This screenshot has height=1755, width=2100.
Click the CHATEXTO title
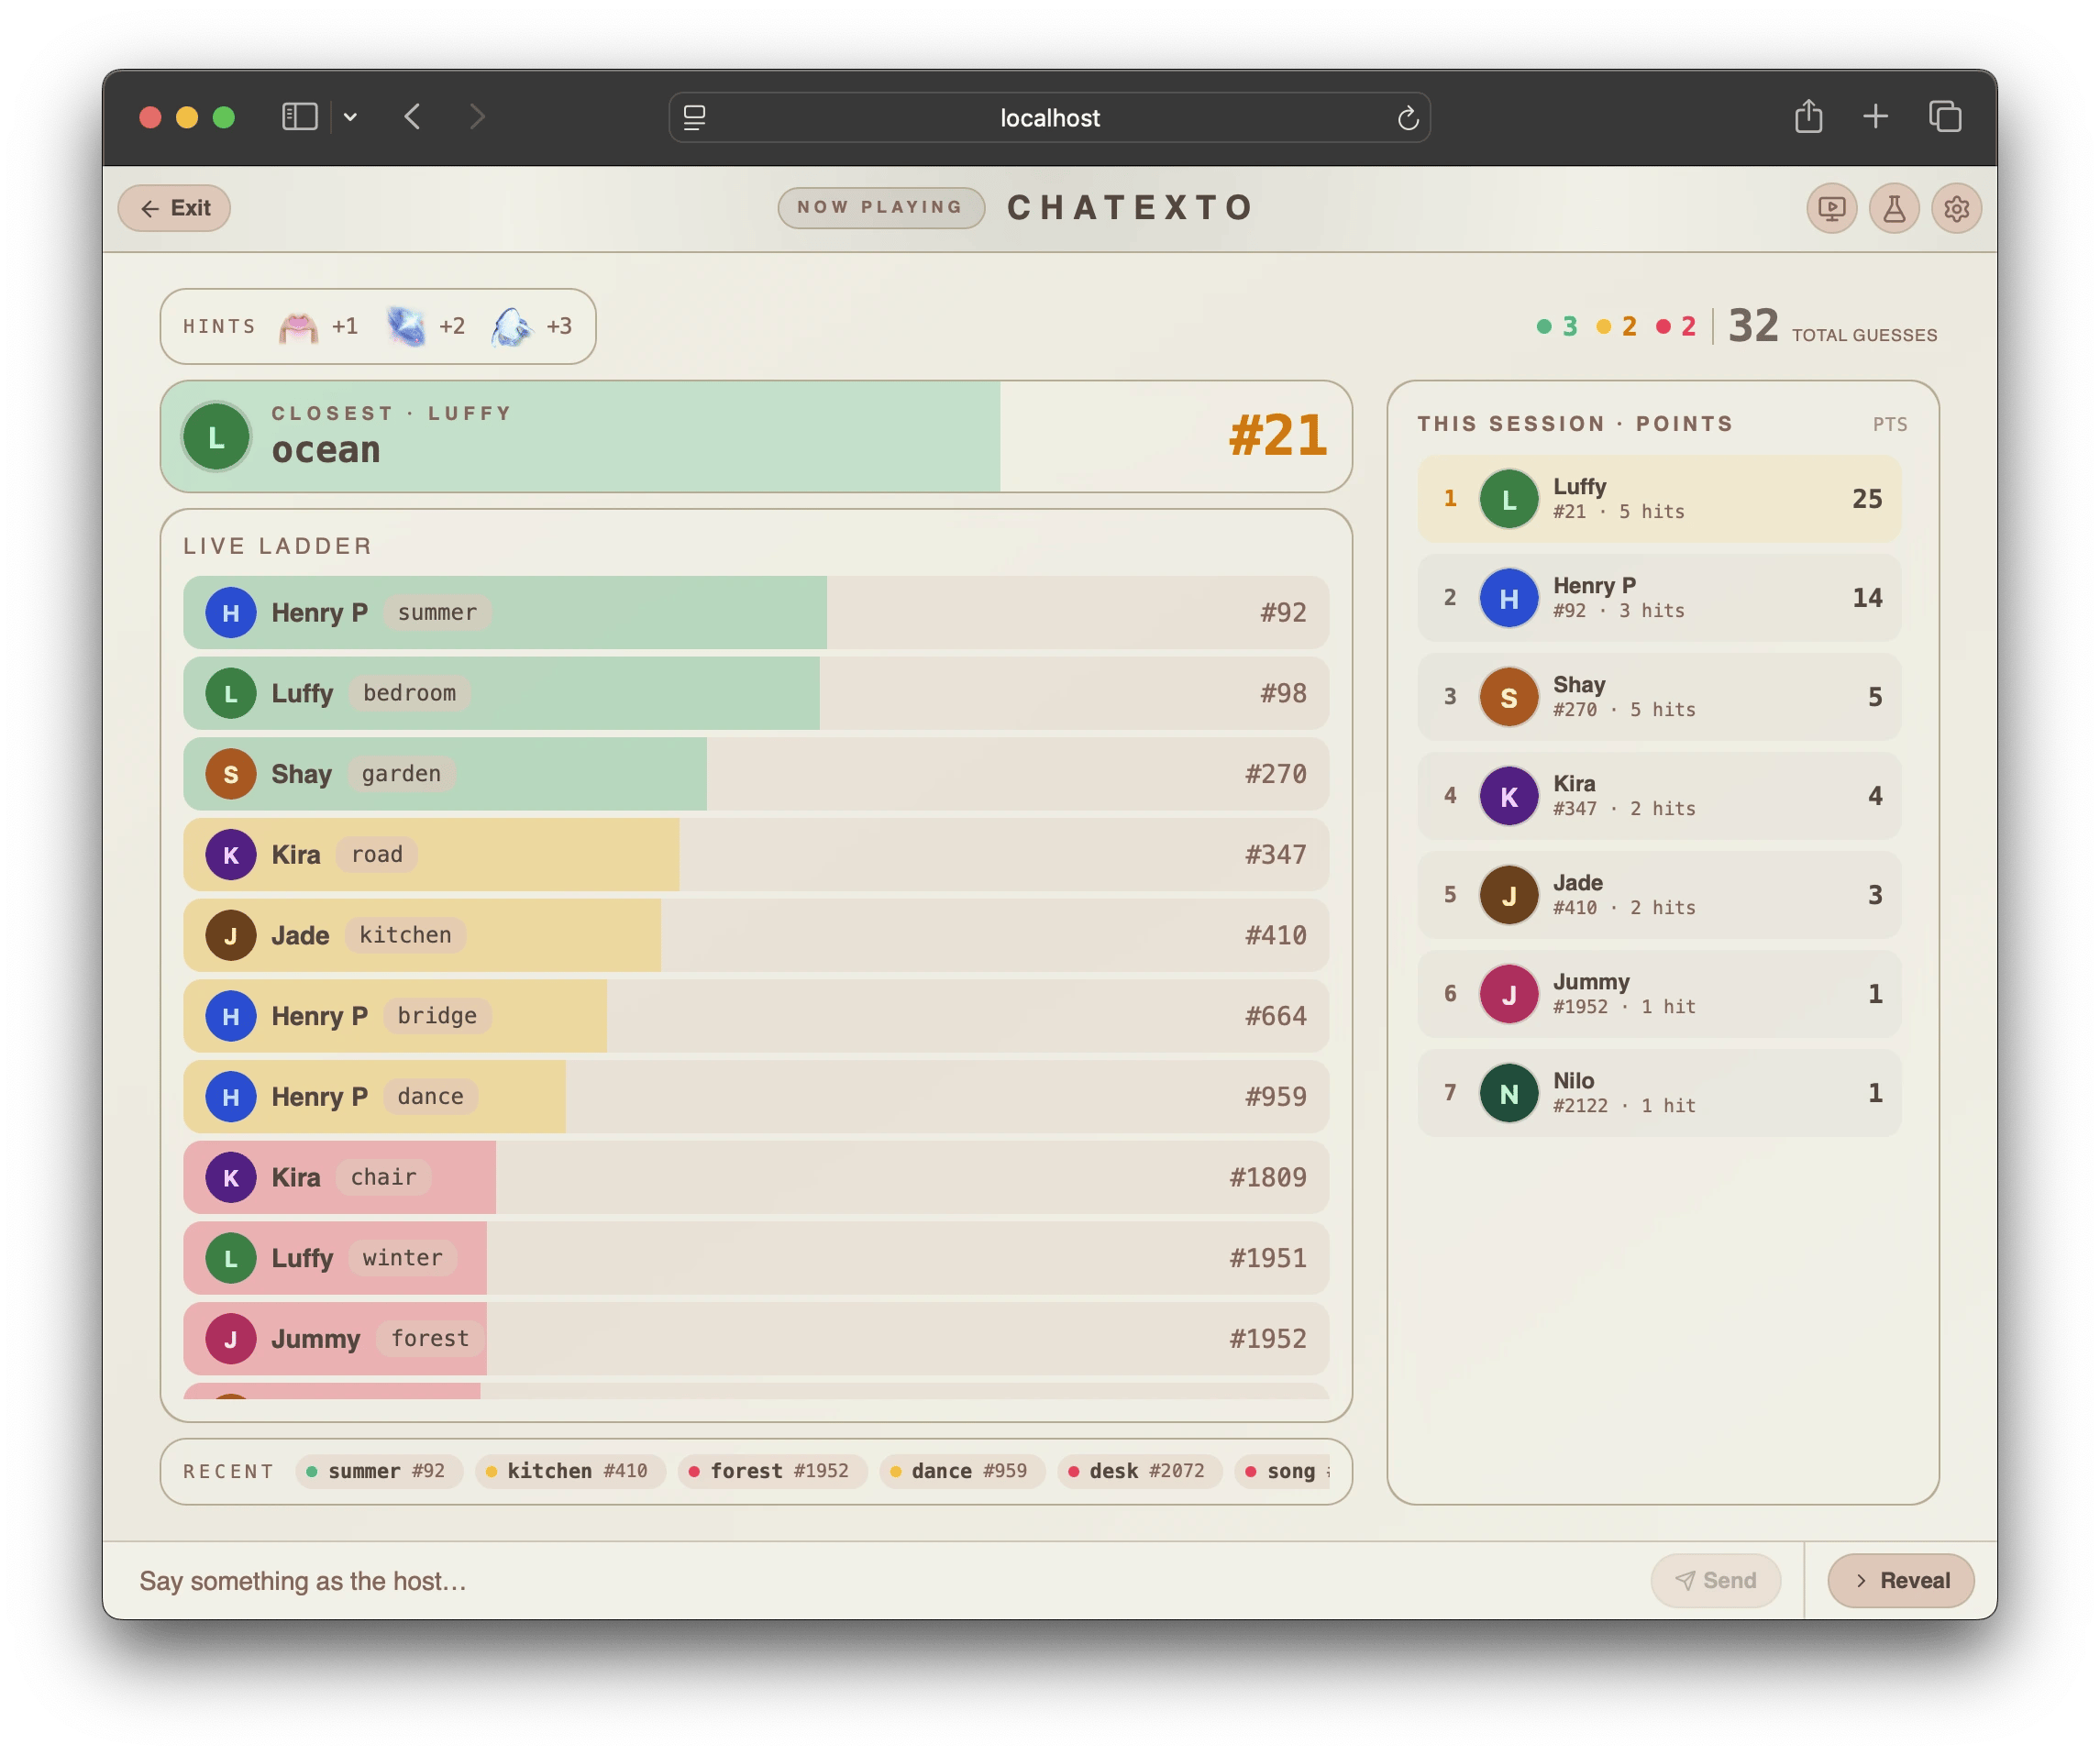click(x=1130, y=207)
